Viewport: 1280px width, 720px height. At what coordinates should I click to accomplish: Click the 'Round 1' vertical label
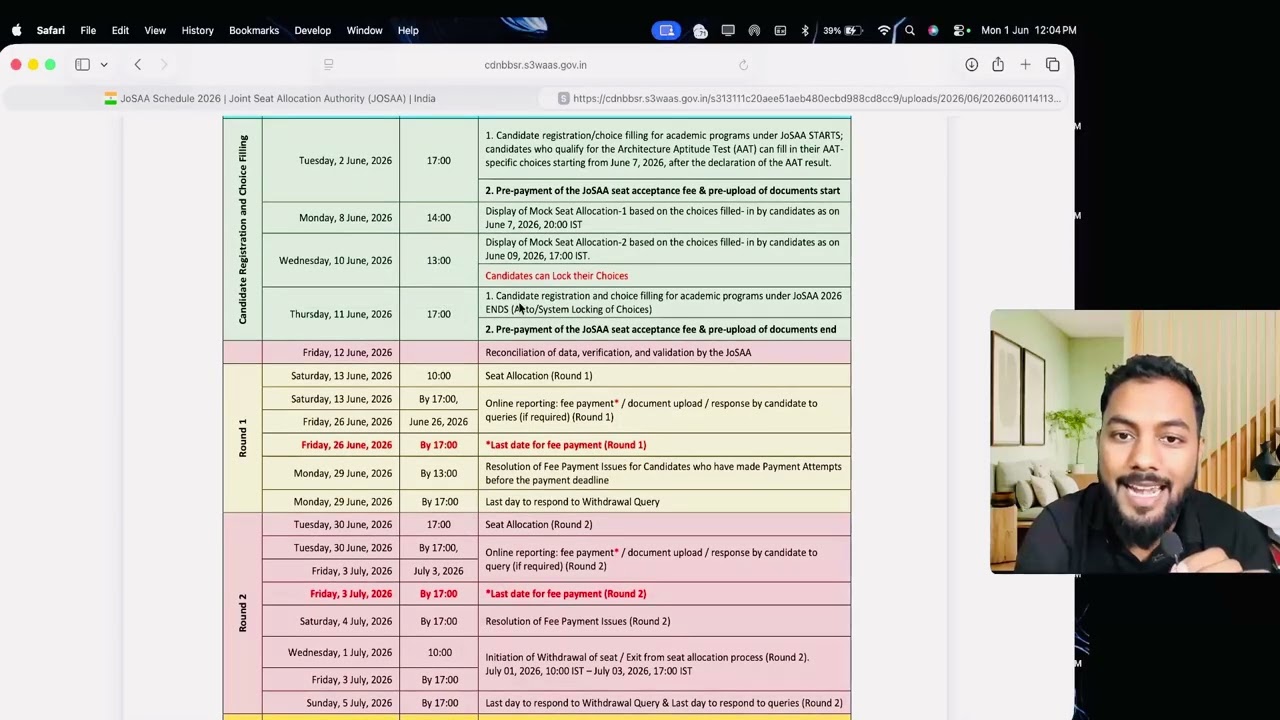(x=242, y=438)
